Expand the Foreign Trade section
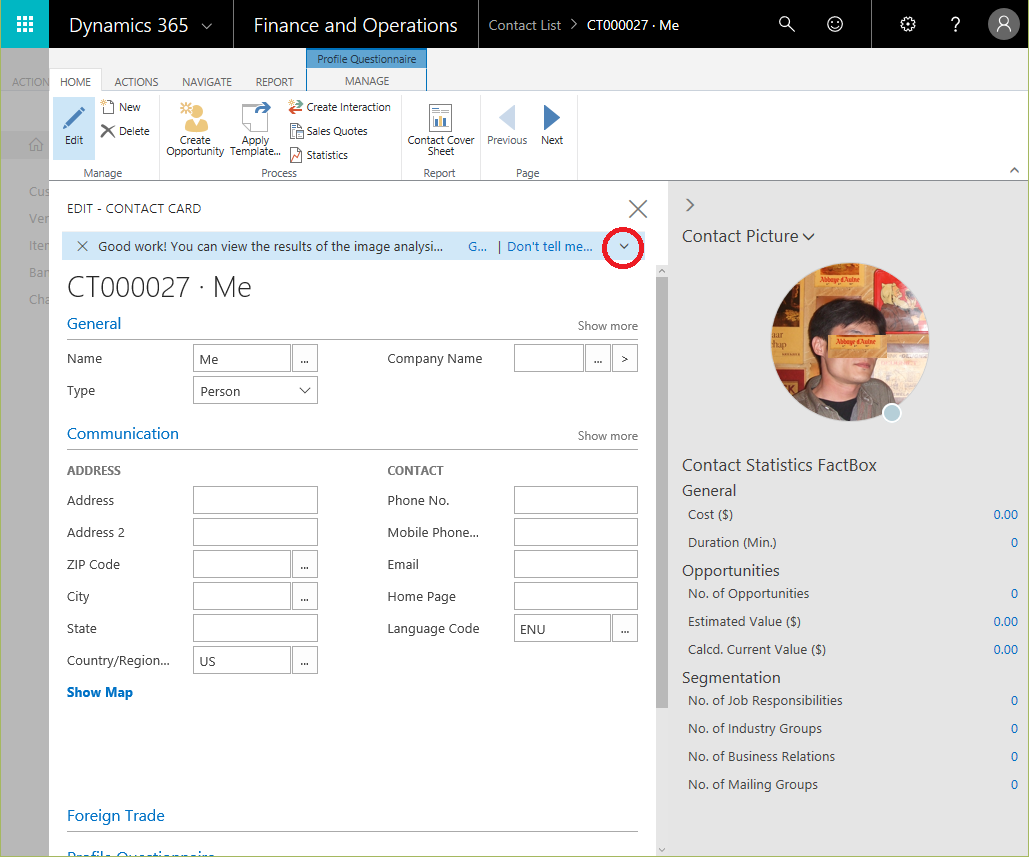The width and height of the screenshot is (1029, 857). click(116, 816)
